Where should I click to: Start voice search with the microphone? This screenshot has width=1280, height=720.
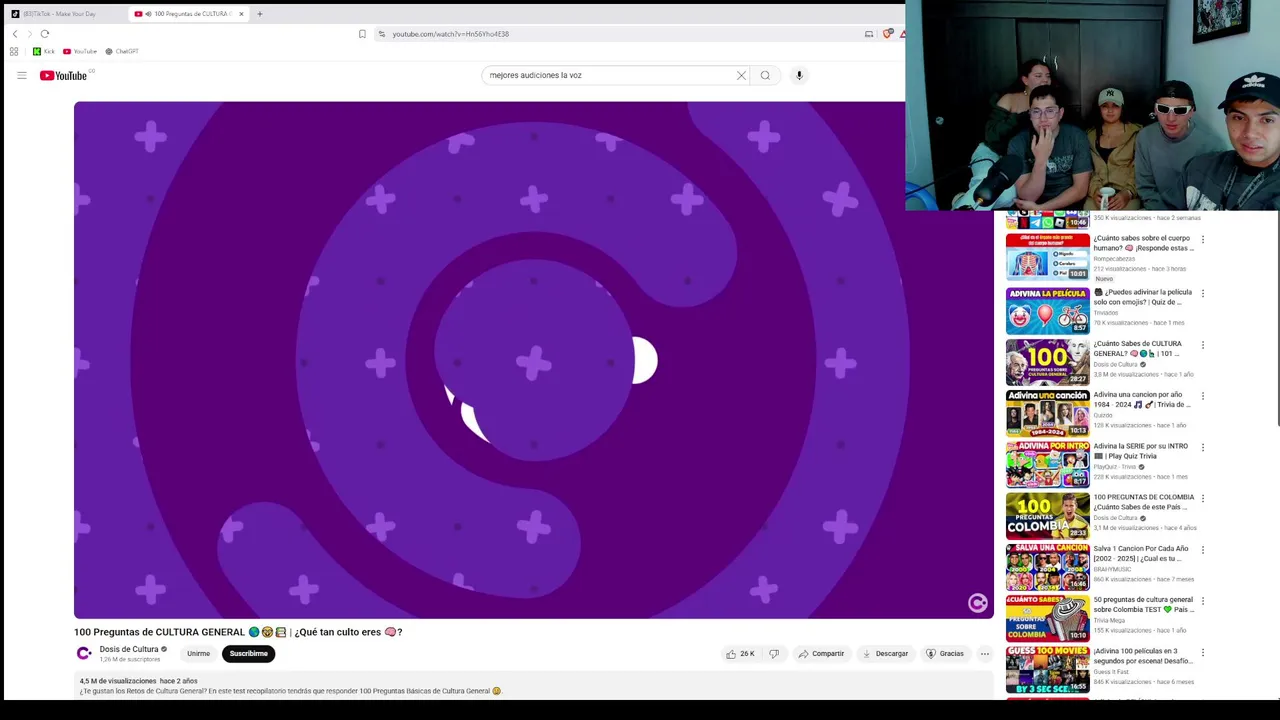(x=799, y=75)
